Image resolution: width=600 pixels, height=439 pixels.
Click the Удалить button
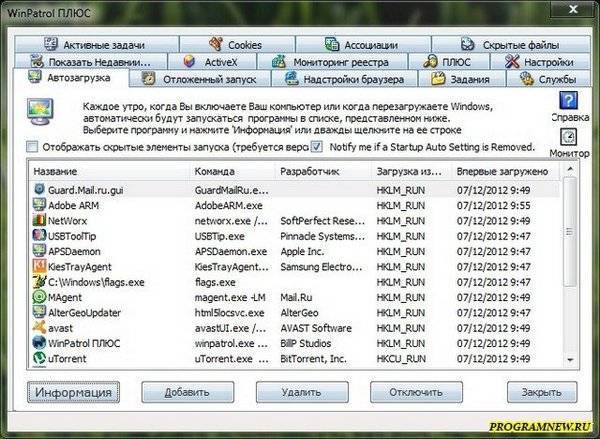tap(302, 392)
